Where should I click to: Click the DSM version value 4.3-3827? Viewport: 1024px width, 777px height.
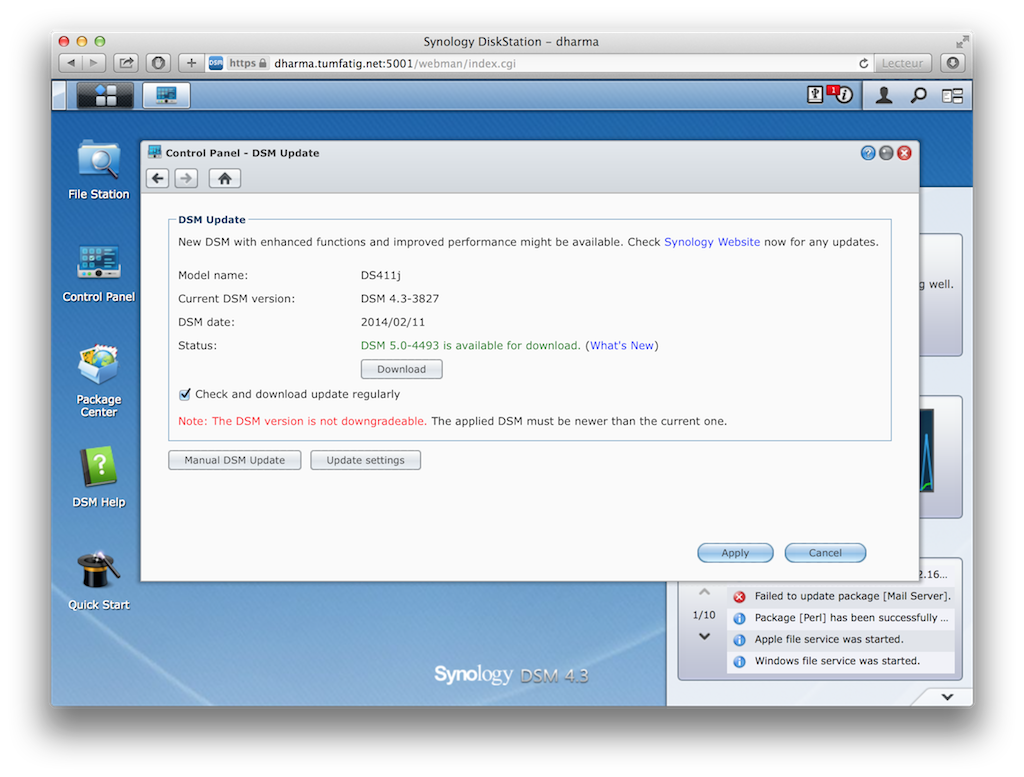(400, 298)
